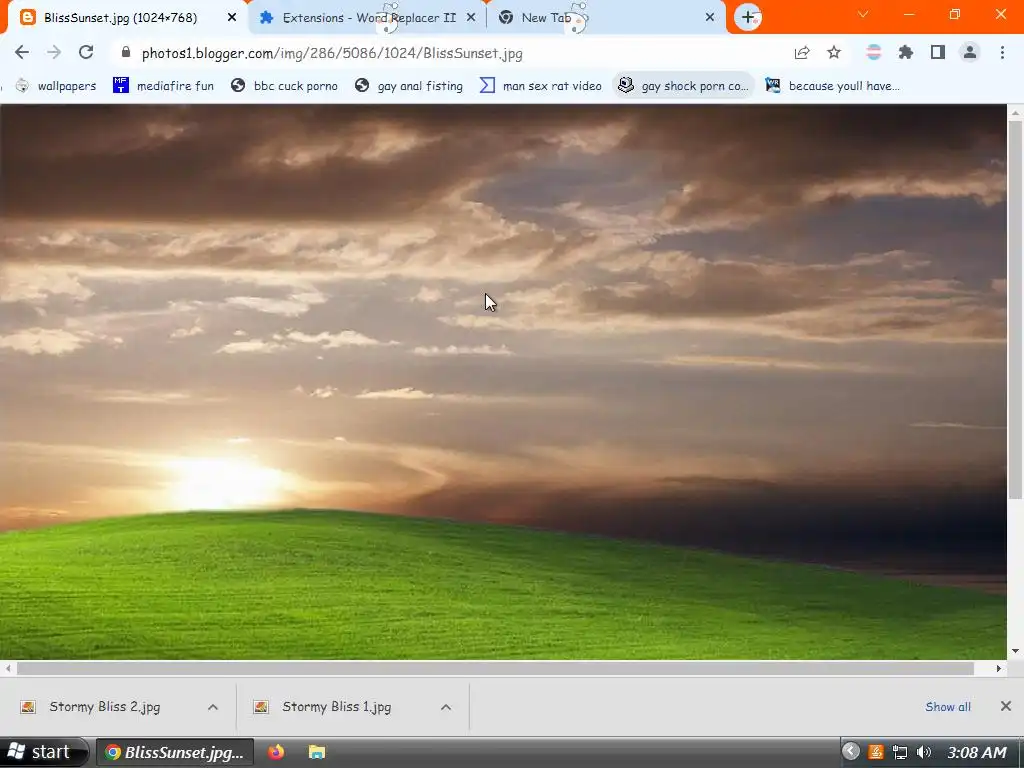Open downloaded Stormy Bliss 2.jpg
The image size is (1024, 768).
coord(104,707)
